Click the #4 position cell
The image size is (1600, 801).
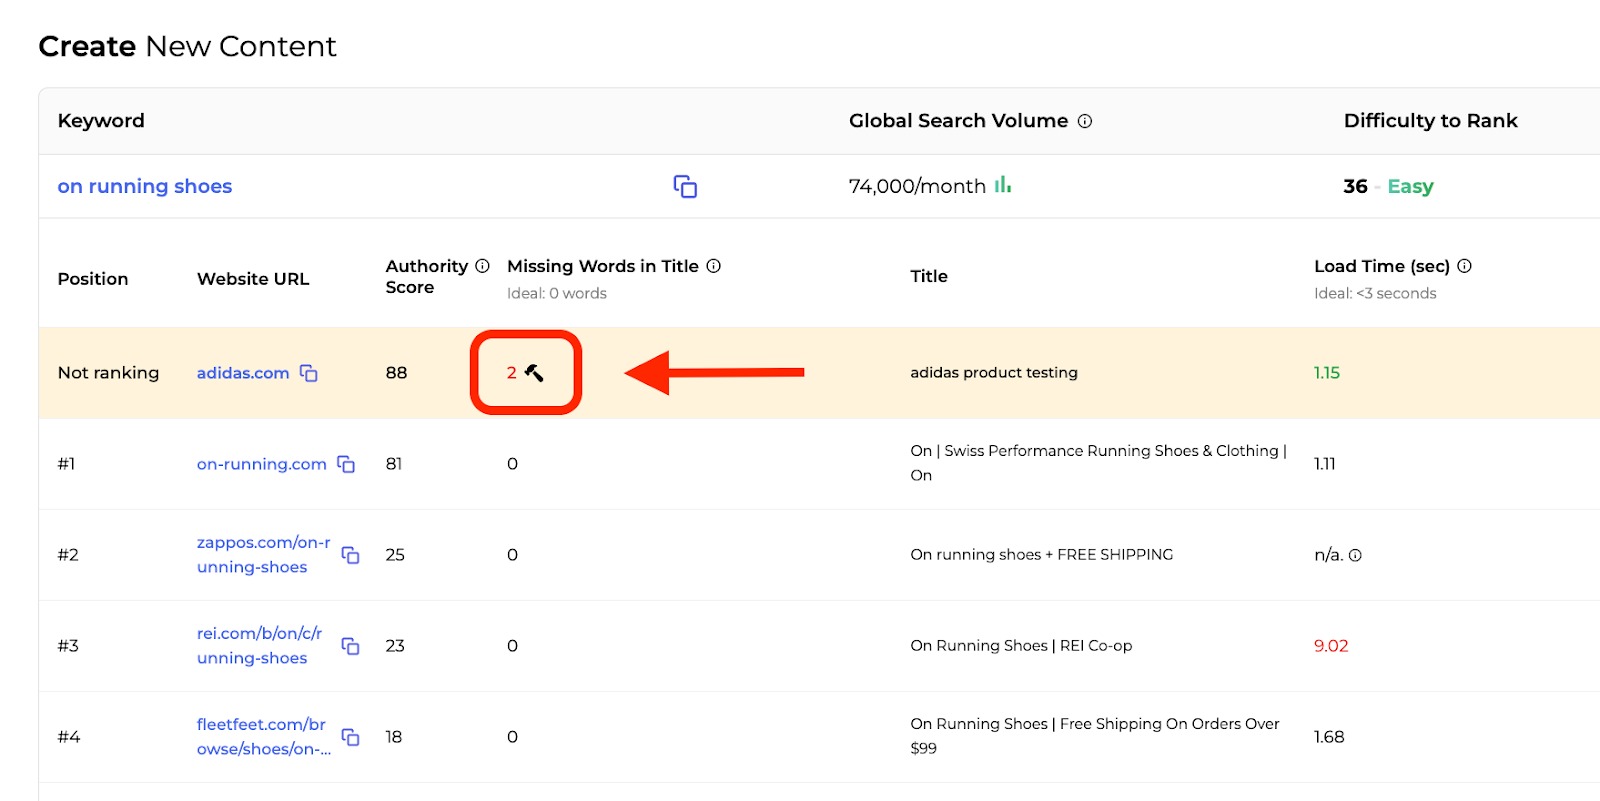click(69, 737)
